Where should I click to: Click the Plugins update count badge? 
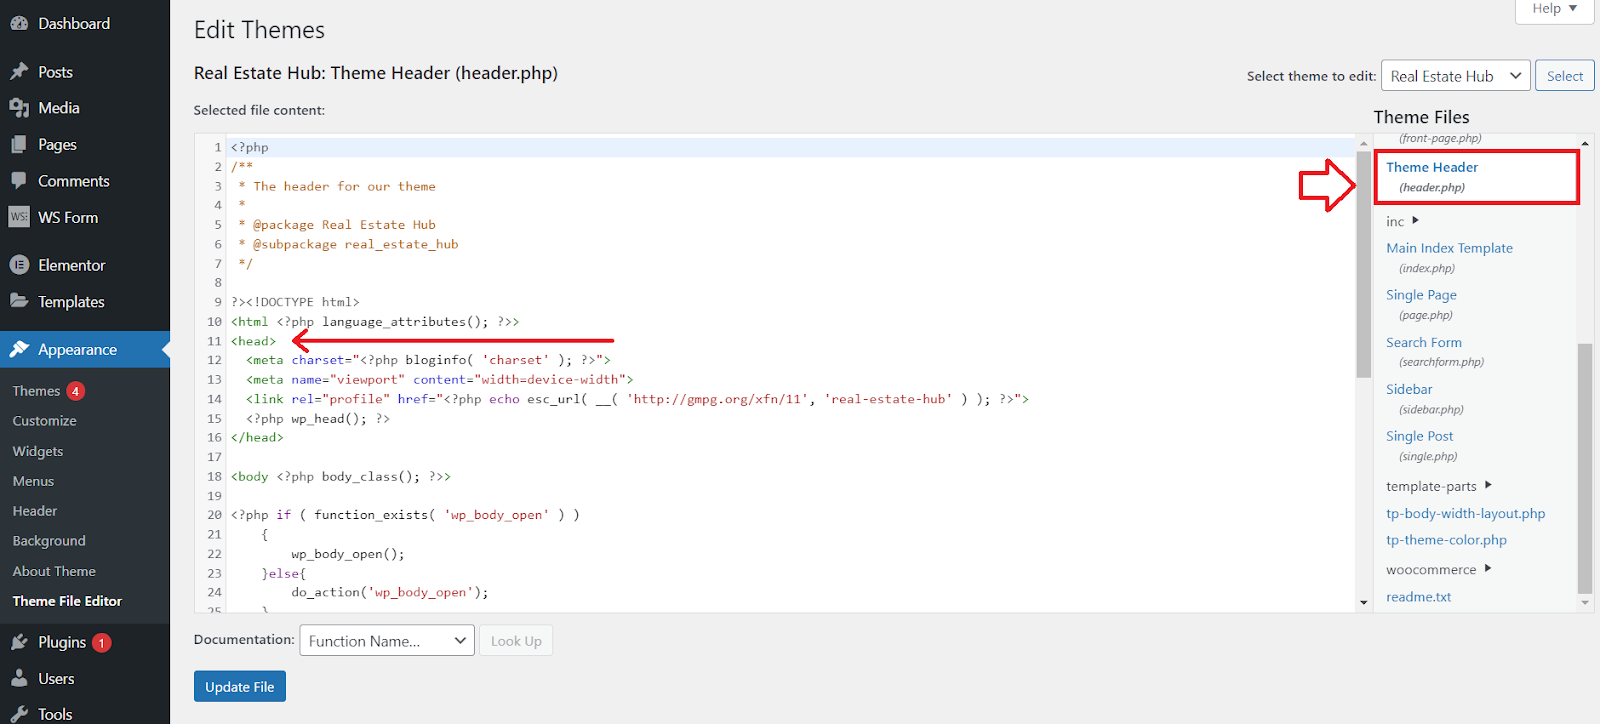(102, 643)
